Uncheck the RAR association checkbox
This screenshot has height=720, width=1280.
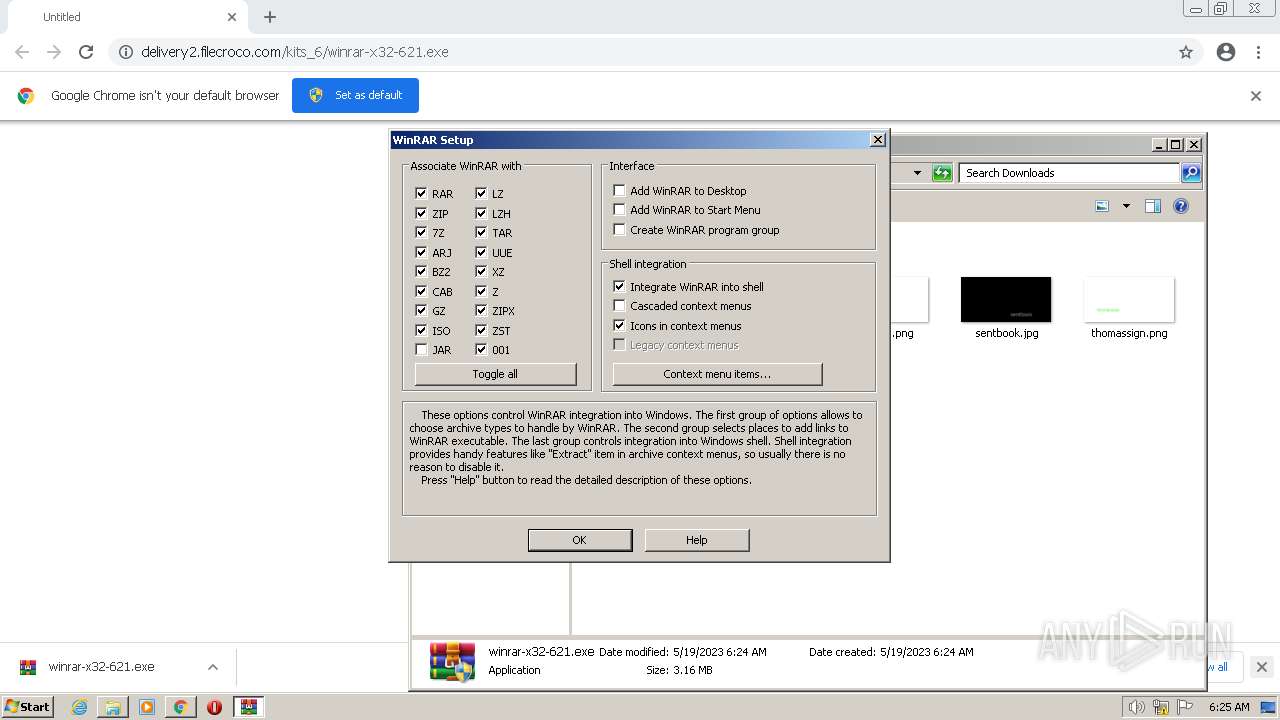[x=421, y=194]
